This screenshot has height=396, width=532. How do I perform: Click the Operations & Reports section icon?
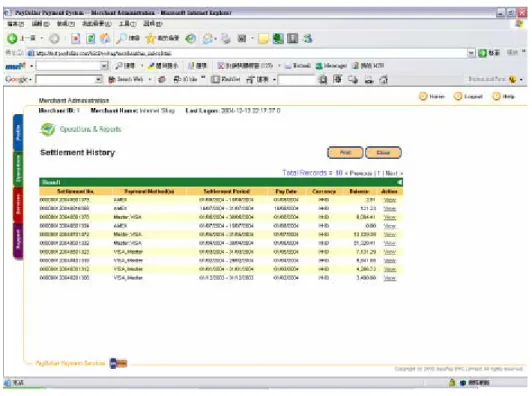point(48,129)
